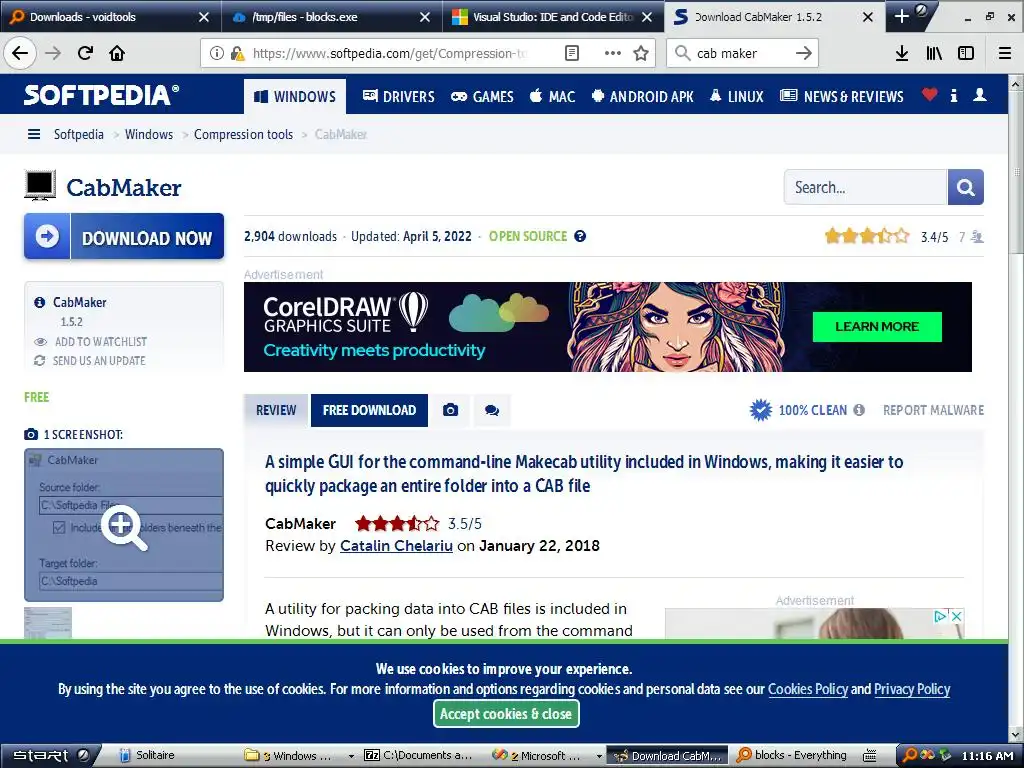Open News & Reviews section

pyautogui.click(x=842, y=97)
